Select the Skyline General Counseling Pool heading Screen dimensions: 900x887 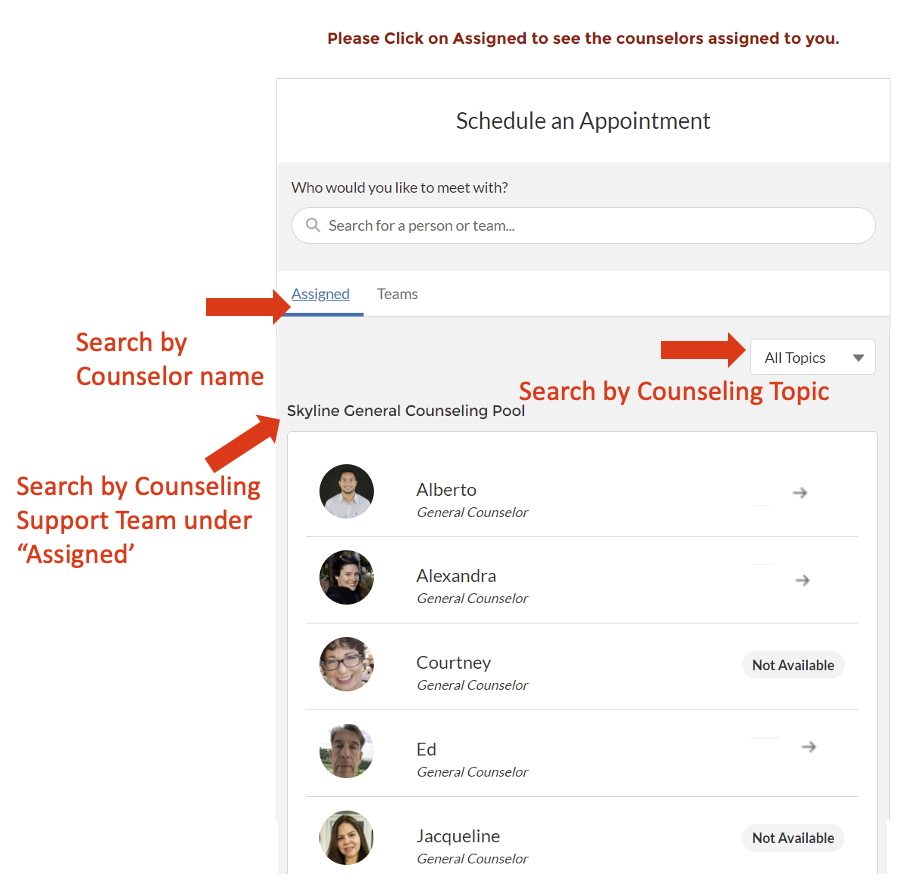(406, 411)
